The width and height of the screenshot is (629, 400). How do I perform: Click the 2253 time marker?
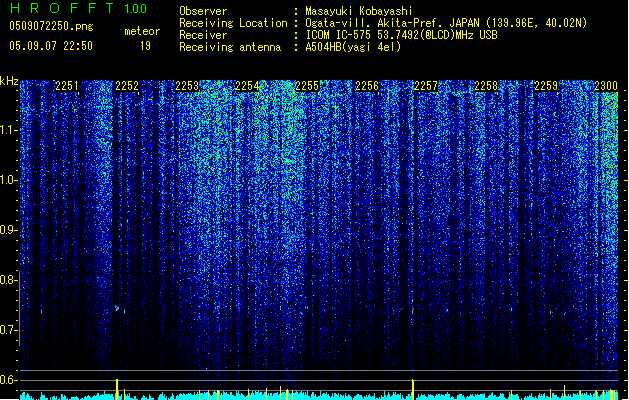tap(187, 86)
